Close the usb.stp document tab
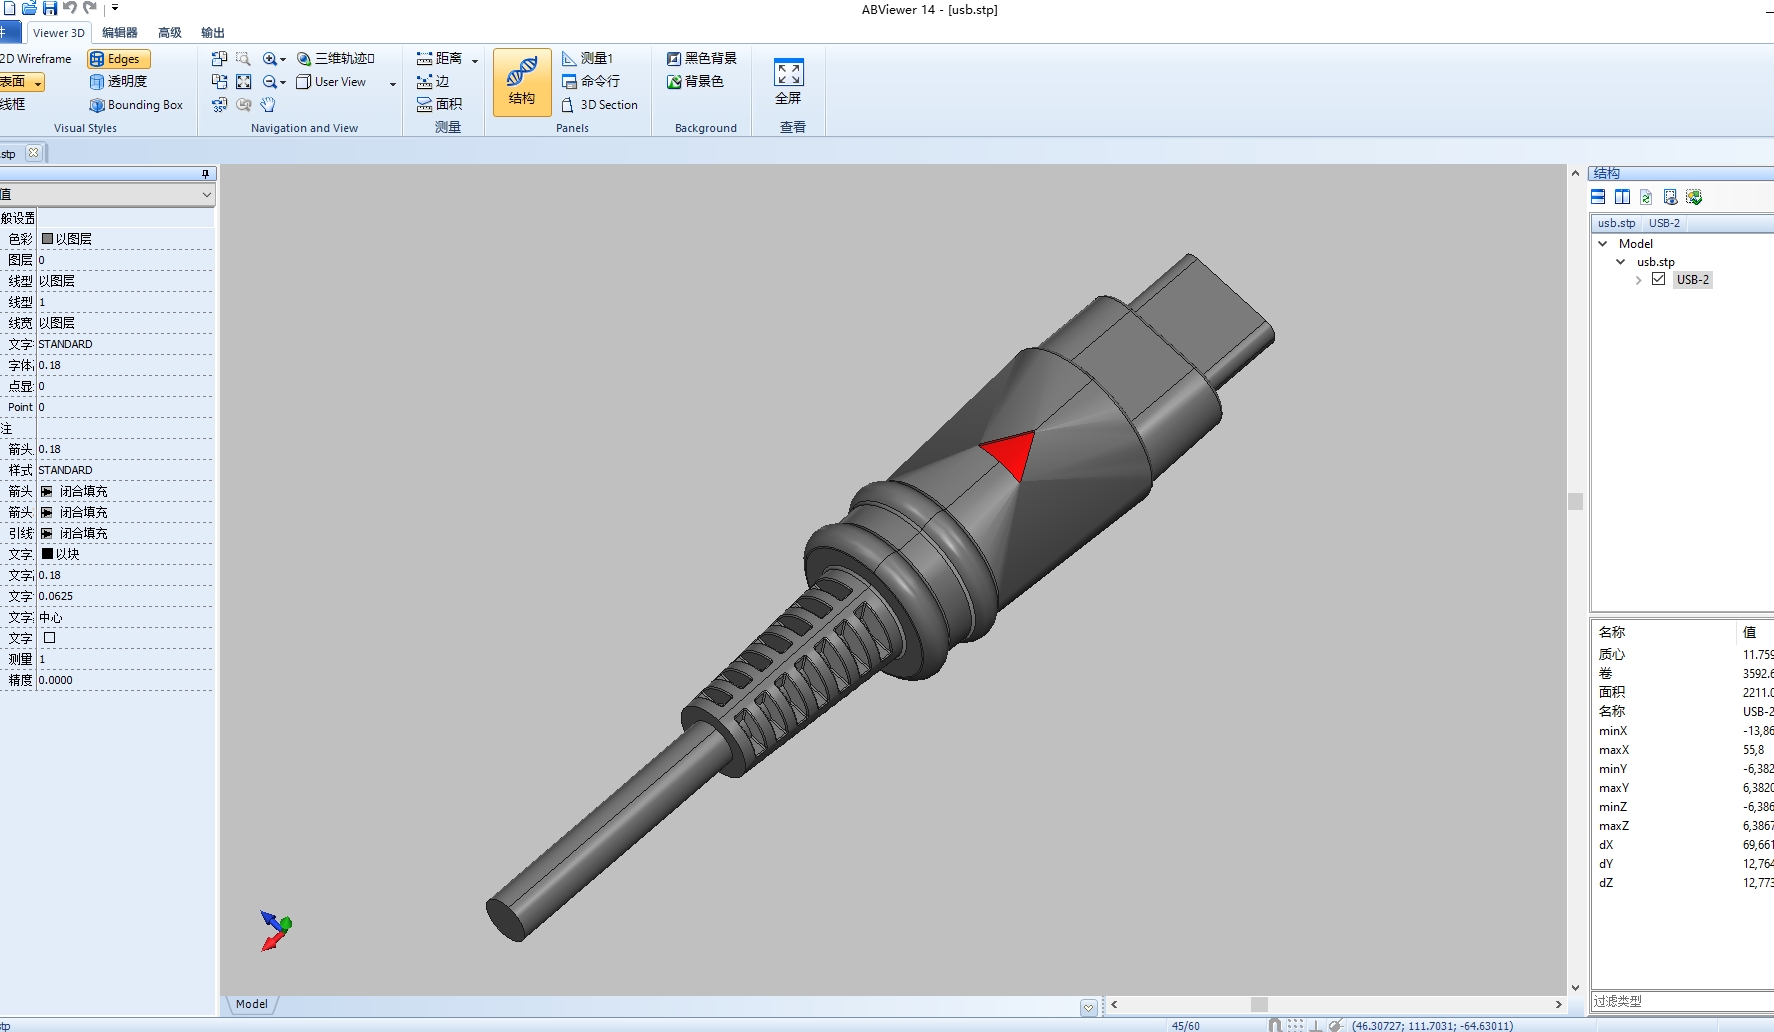 click(x=34, y=153)
